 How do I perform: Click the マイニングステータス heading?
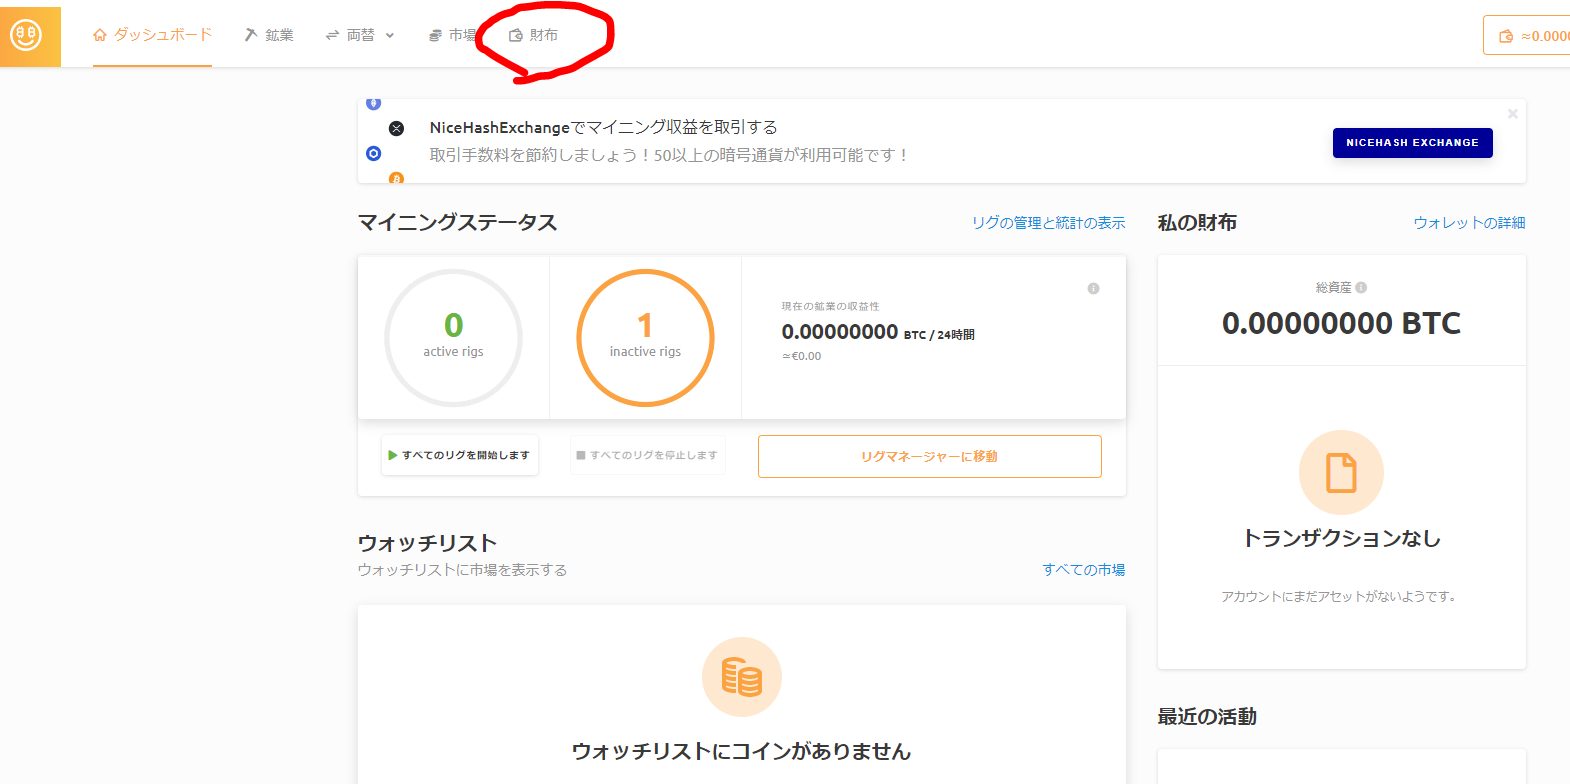[457, 222]
